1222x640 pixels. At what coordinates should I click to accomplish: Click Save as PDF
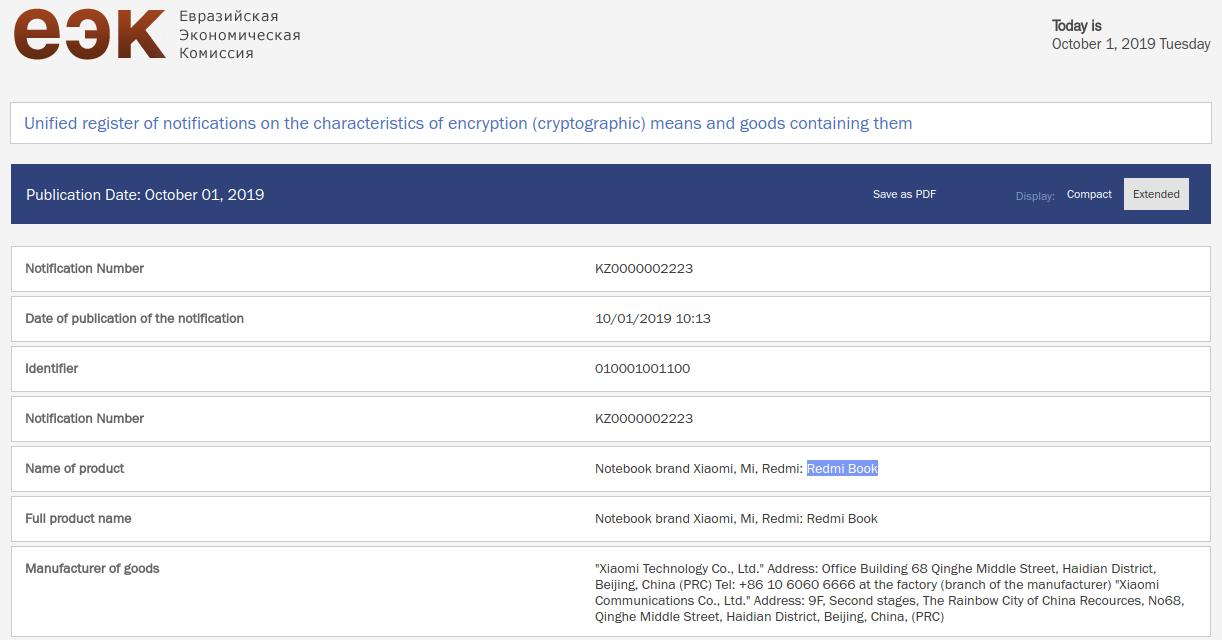click(904, 194)
